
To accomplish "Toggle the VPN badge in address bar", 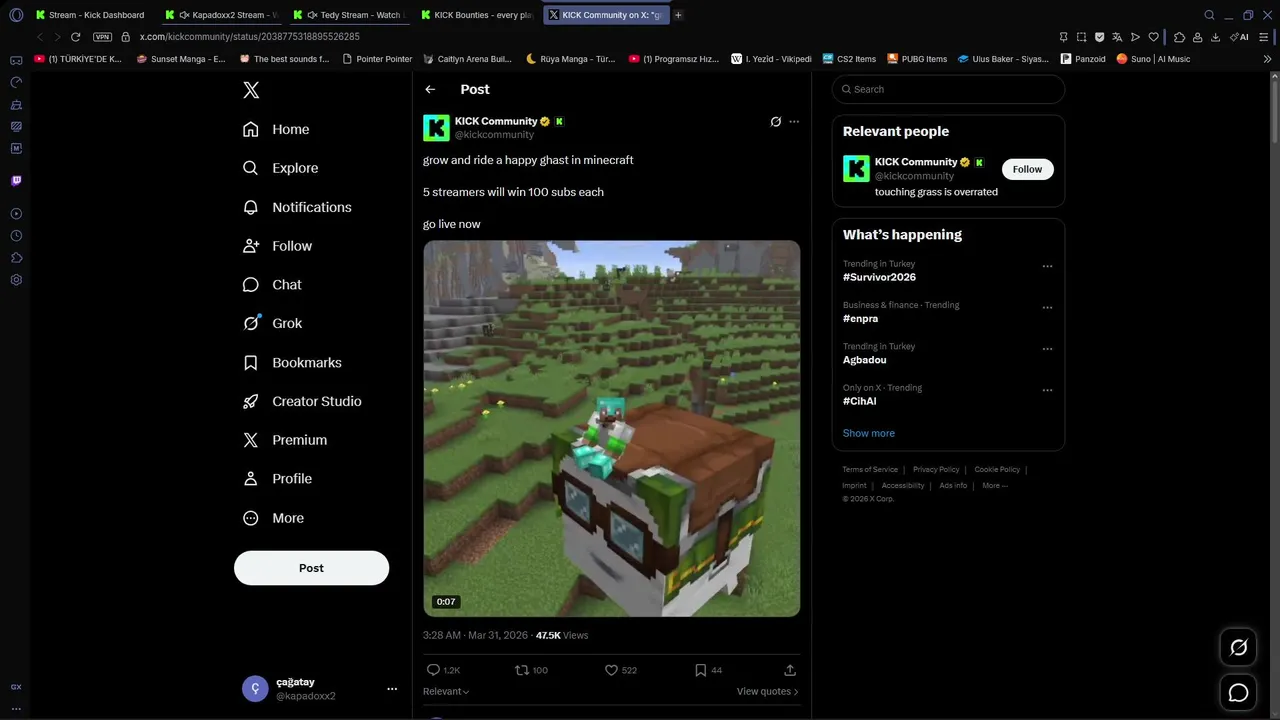I will [102, 37].
